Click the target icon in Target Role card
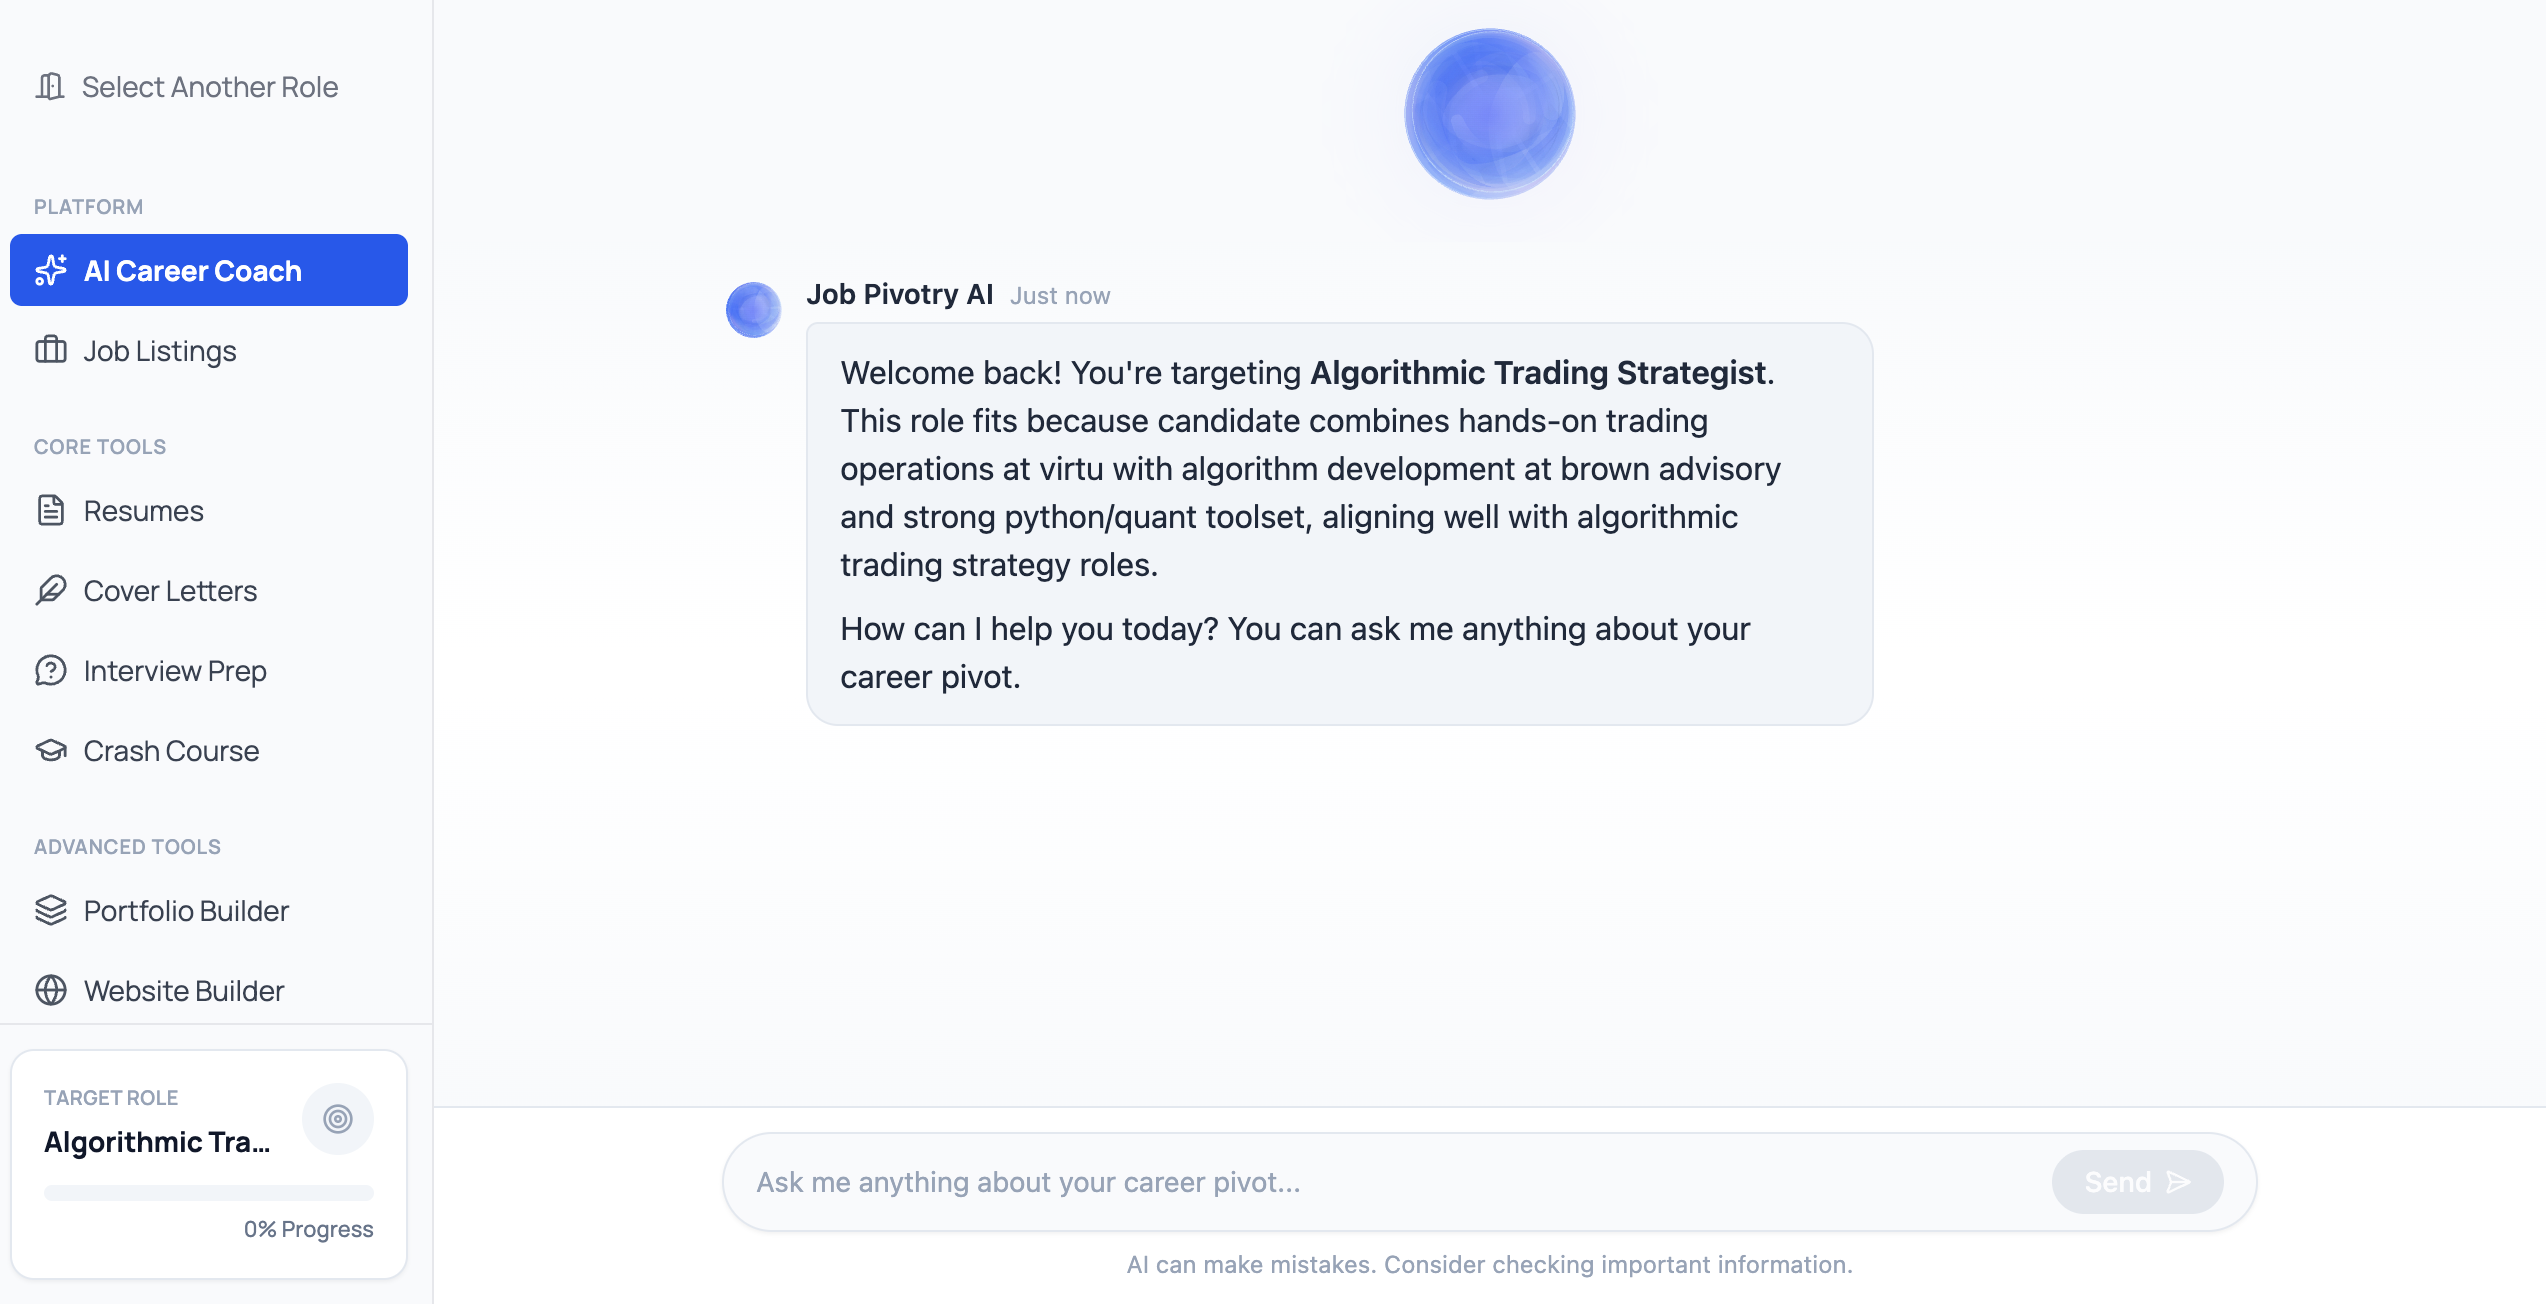This screenshot has width=2546, height=1304. click(x=338, y=1119)
